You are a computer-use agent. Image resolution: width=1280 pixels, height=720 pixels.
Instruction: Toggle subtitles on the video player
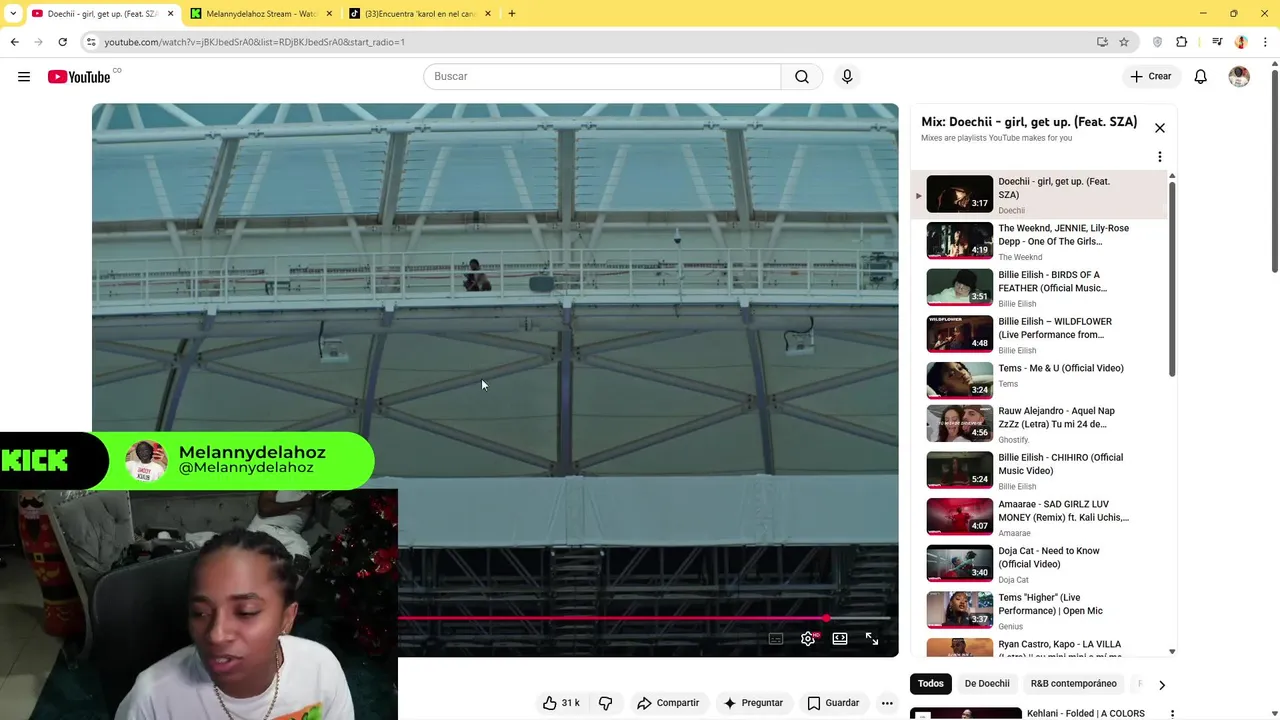tap(776, 639)
